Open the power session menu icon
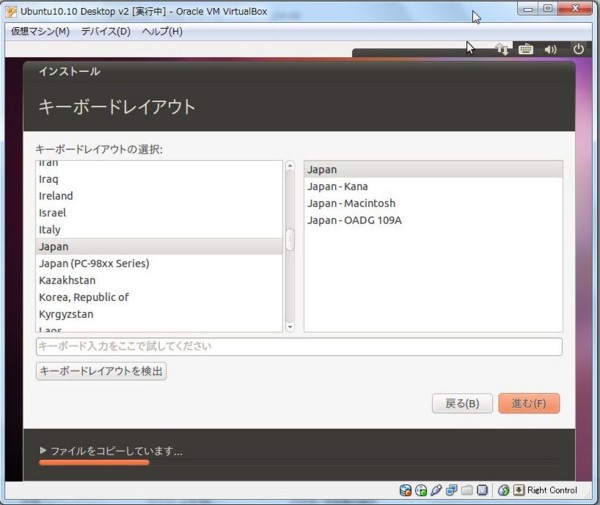Screen dimensions: 600x505 (578, 49)
